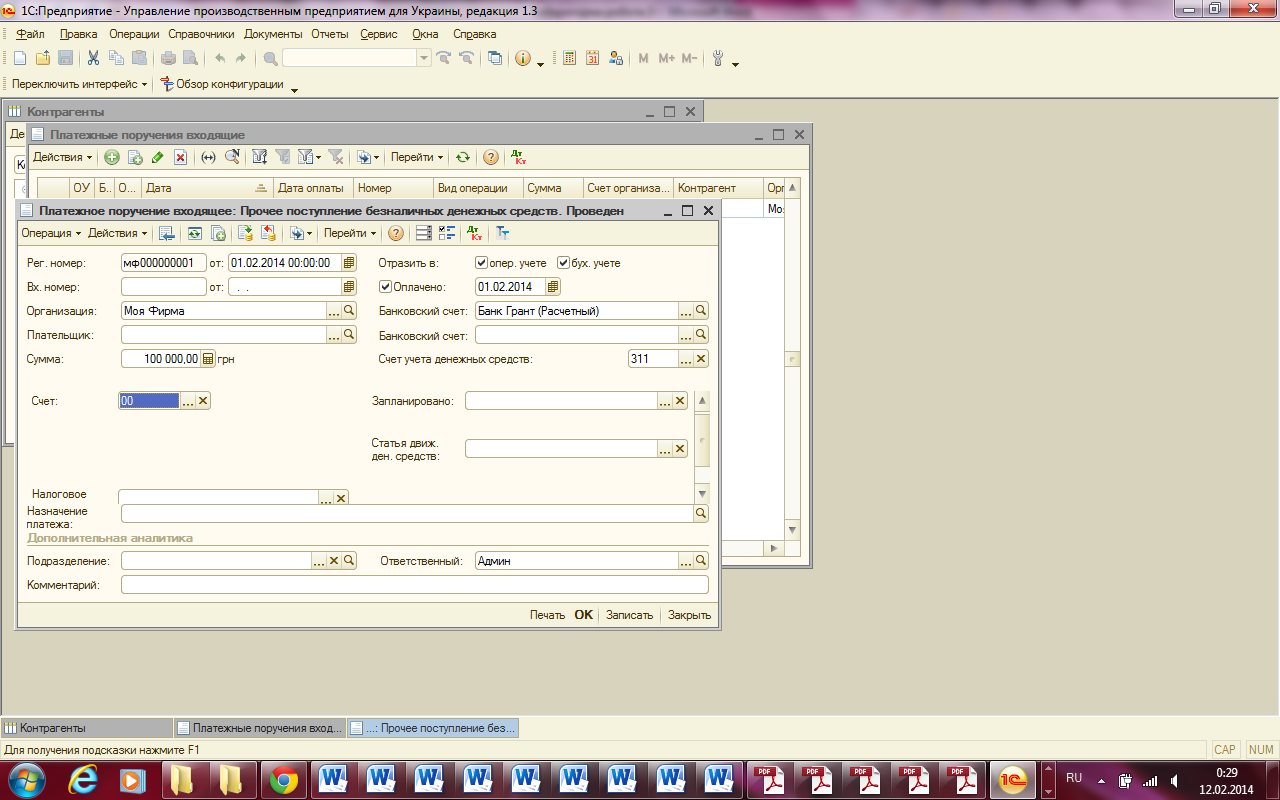Open calculator for the Сумма field
The image size is (1280, 800).
(x=208, y=359)
